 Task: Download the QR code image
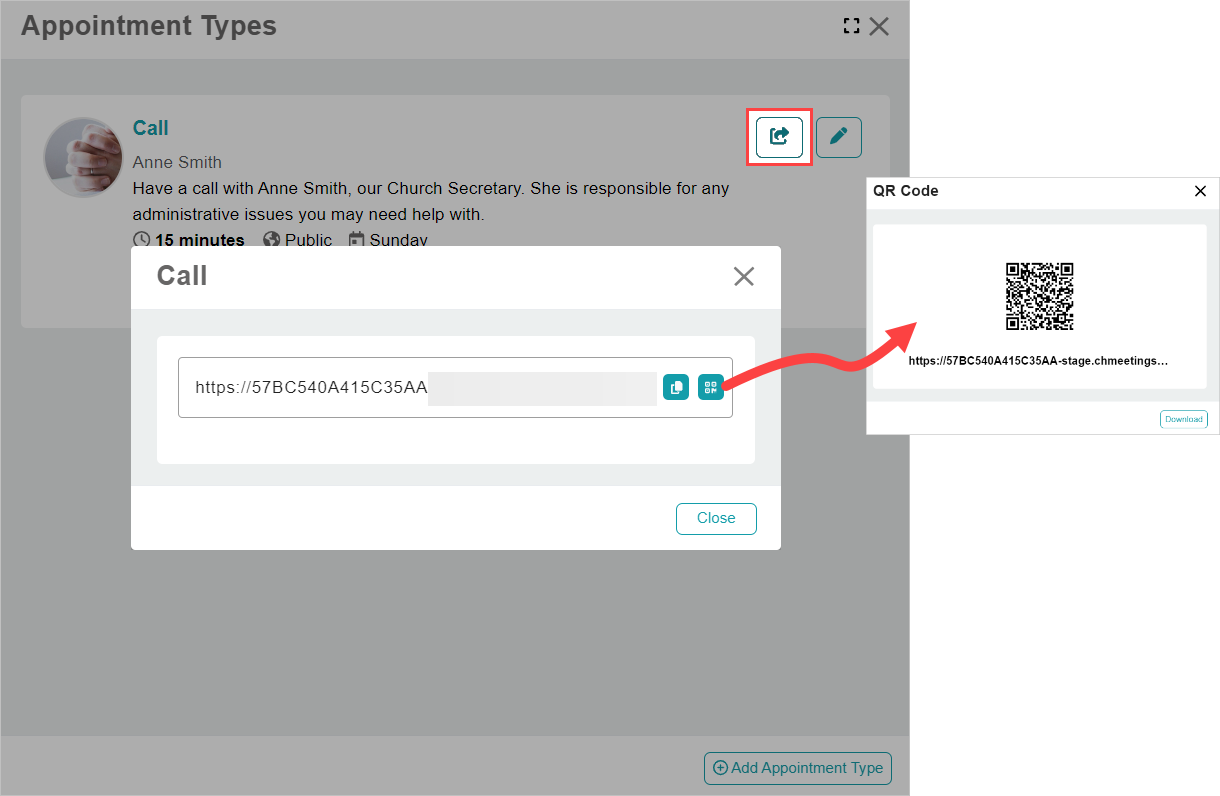pyautogui.click(x=1183, y=419)
